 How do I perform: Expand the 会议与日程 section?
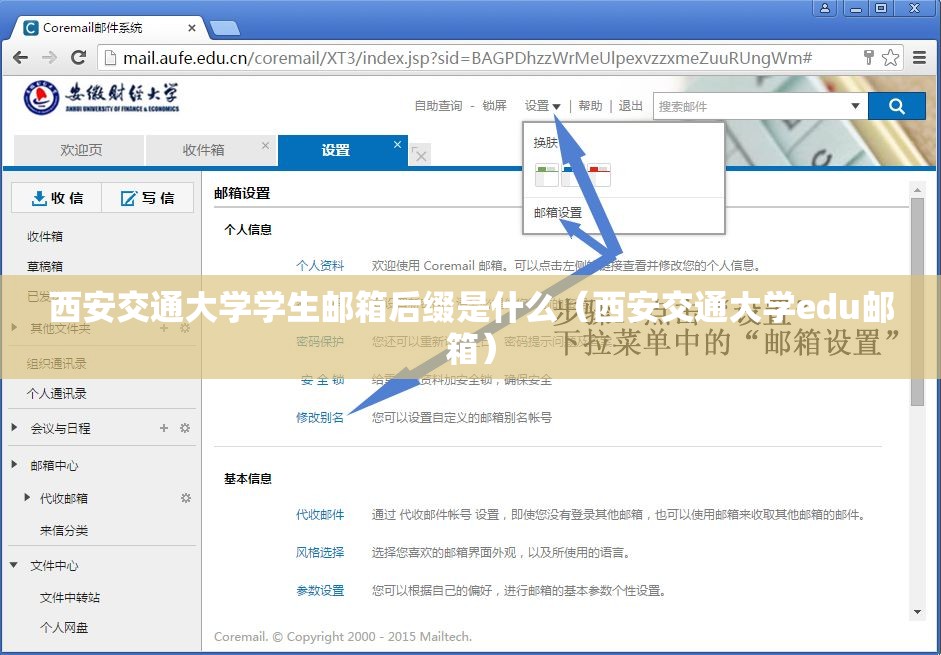click(14, 427)
